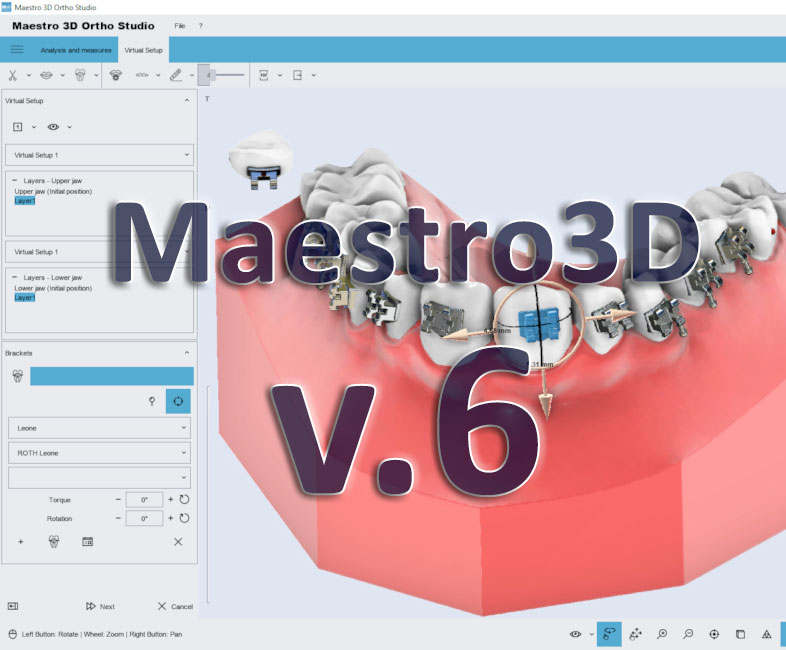Image resolution: width=786 pixels, height=650 pixels.
Task: Activate the lasso selection tool in bottom bar
Action: 608,634
